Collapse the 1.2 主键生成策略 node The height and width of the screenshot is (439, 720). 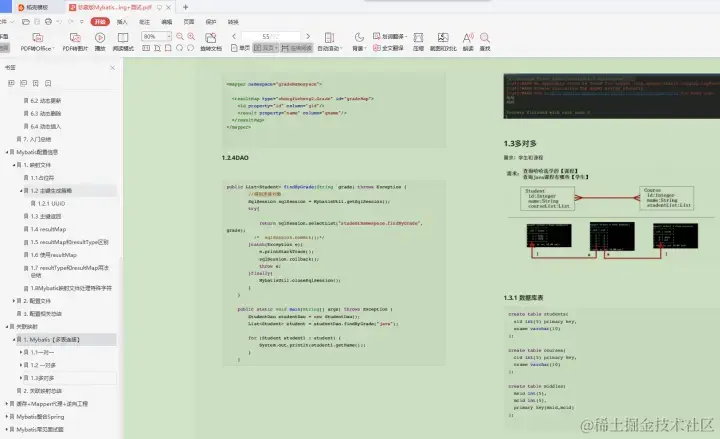tap(22, 191)
